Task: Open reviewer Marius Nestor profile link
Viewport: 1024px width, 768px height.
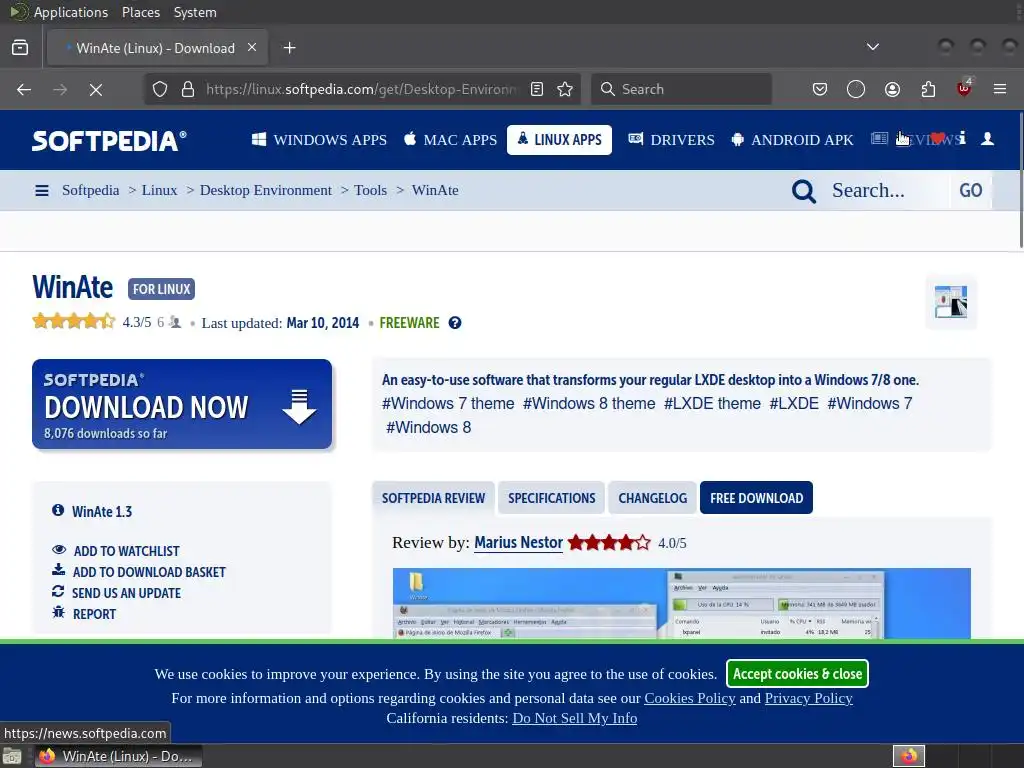Action: point(519,543)
